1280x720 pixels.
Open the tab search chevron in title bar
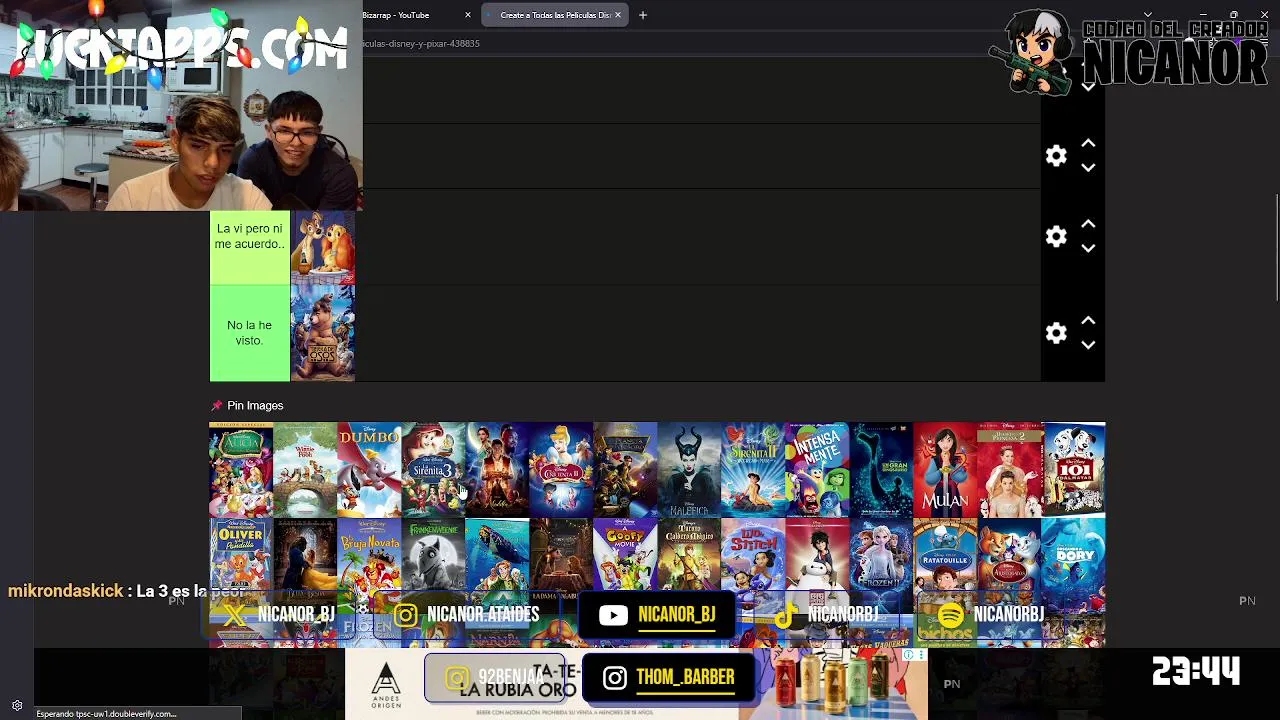(x=1147, y=14)
